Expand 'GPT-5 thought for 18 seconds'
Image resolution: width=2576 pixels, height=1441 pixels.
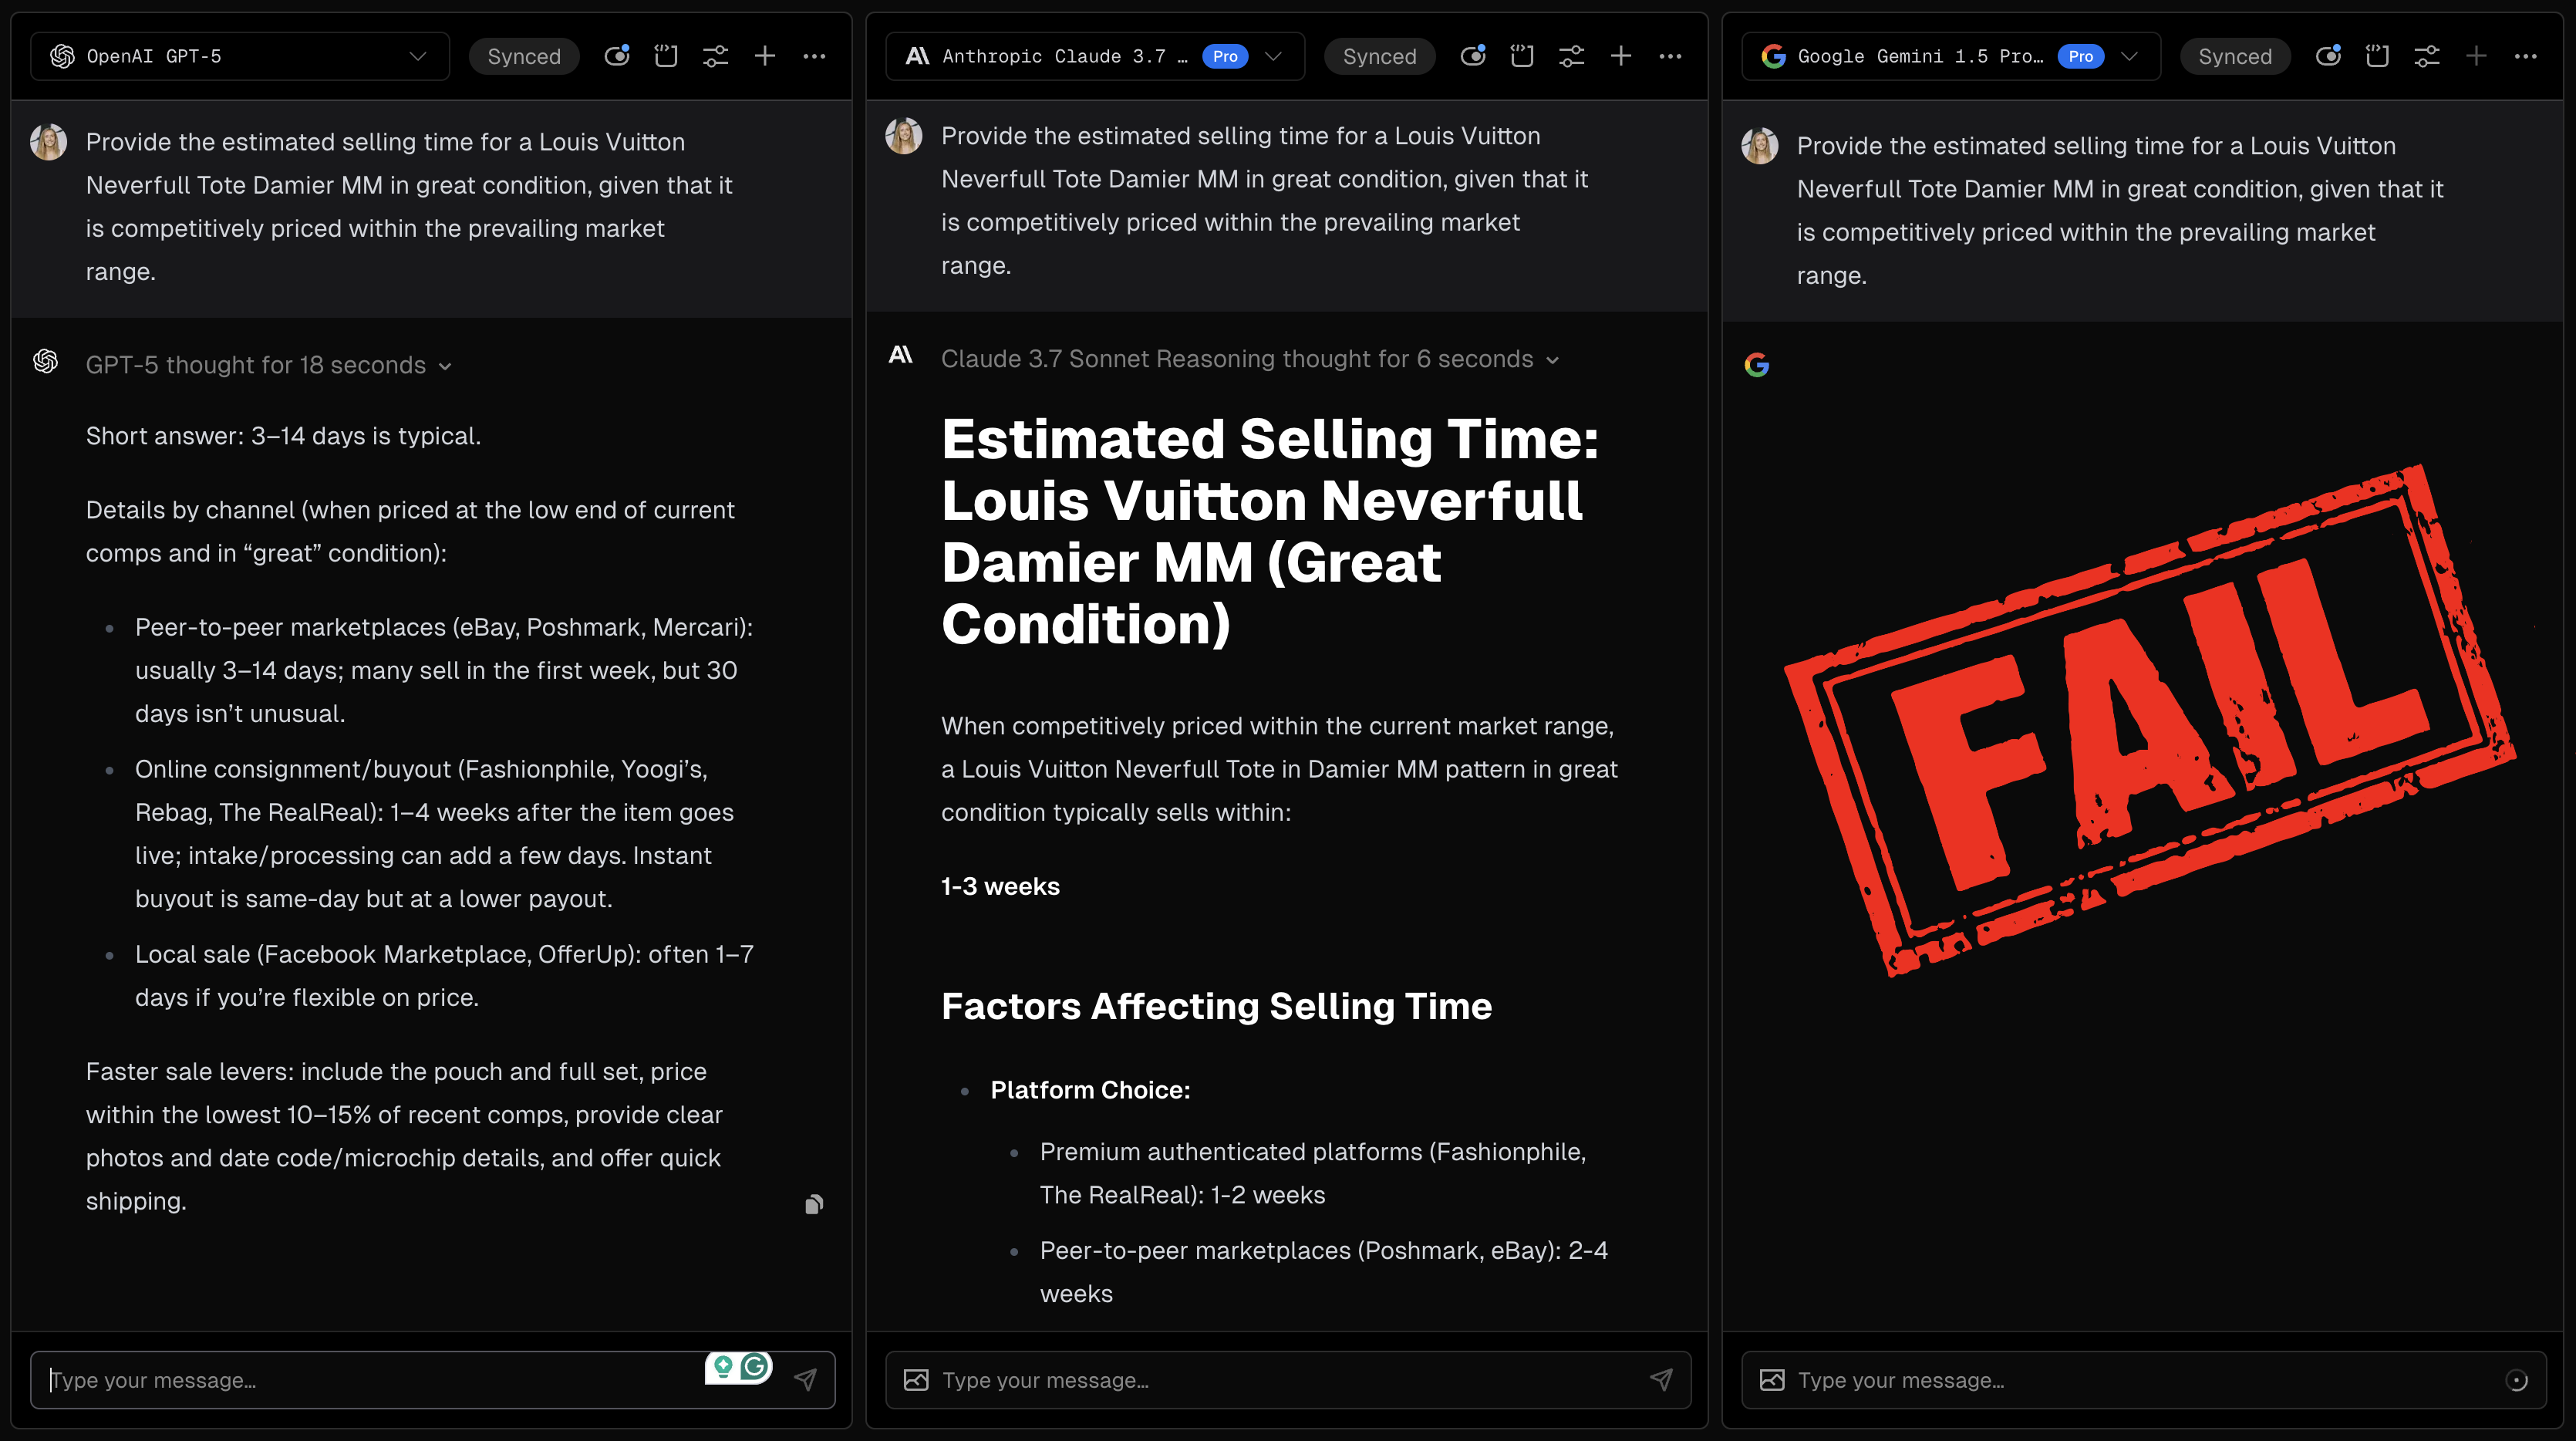coord(268,365)
